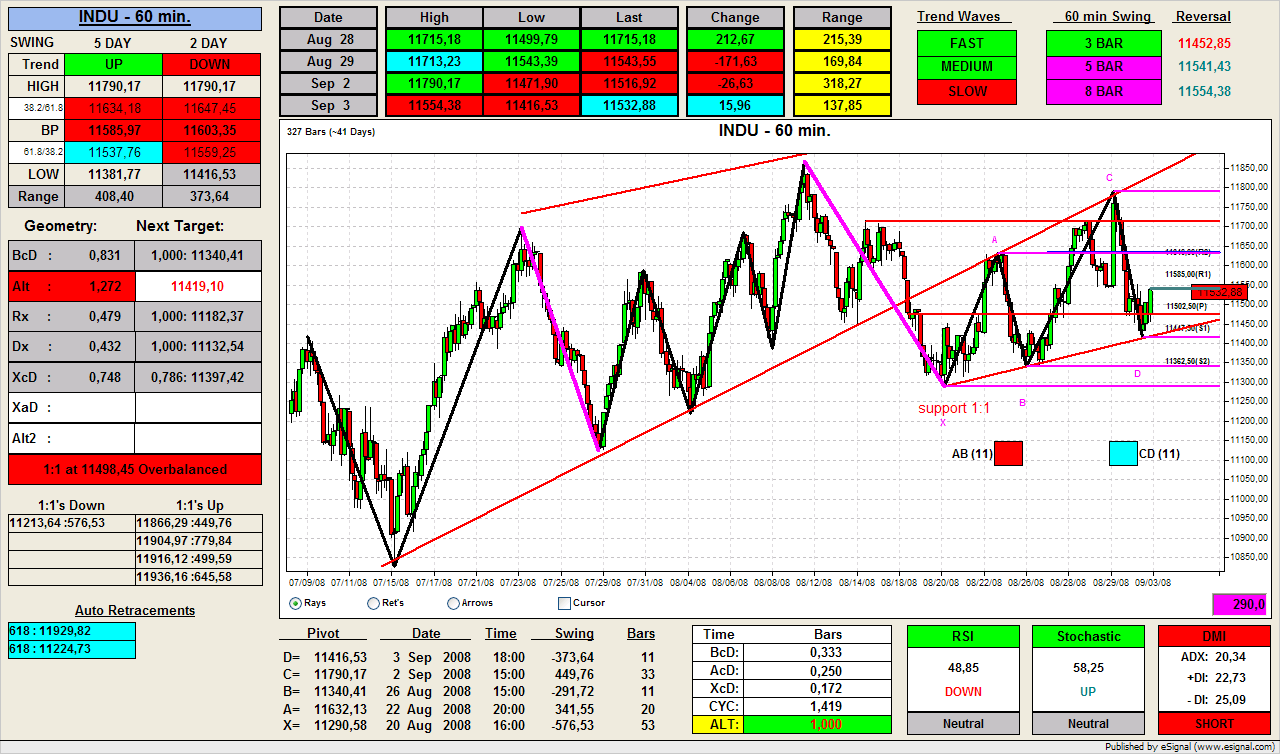Click the RSI value 48,85
Screen dimensions: 1280x754
point(963,667)
